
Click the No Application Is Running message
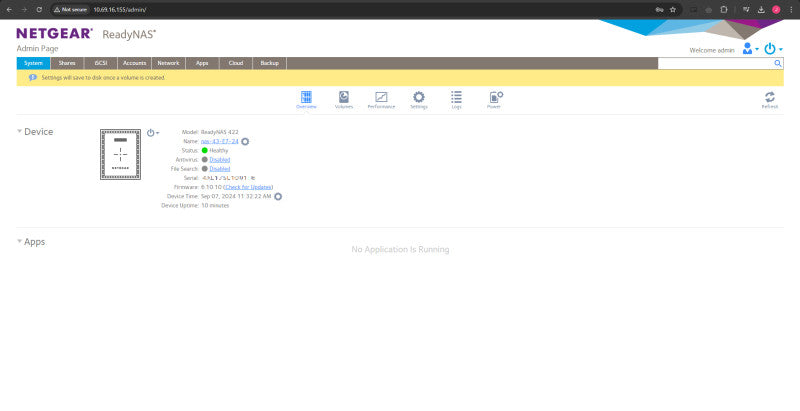tap(401, 249)
